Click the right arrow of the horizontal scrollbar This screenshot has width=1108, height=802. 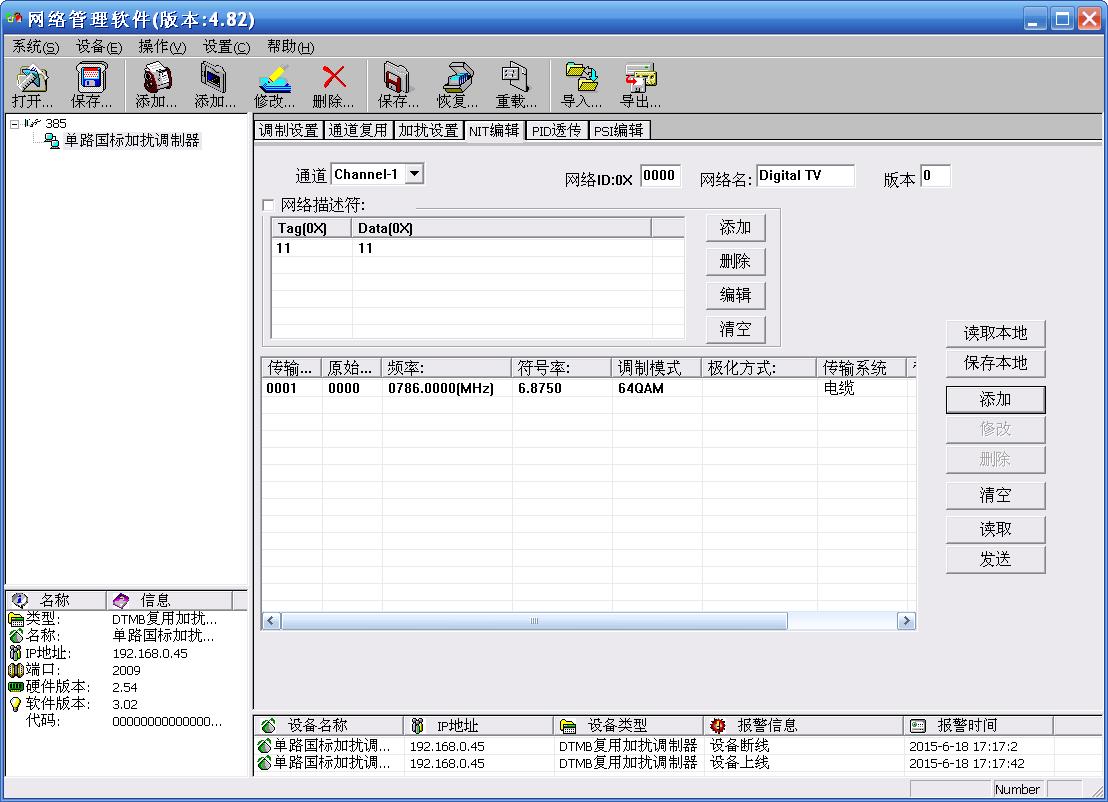[x=906, y=621]
